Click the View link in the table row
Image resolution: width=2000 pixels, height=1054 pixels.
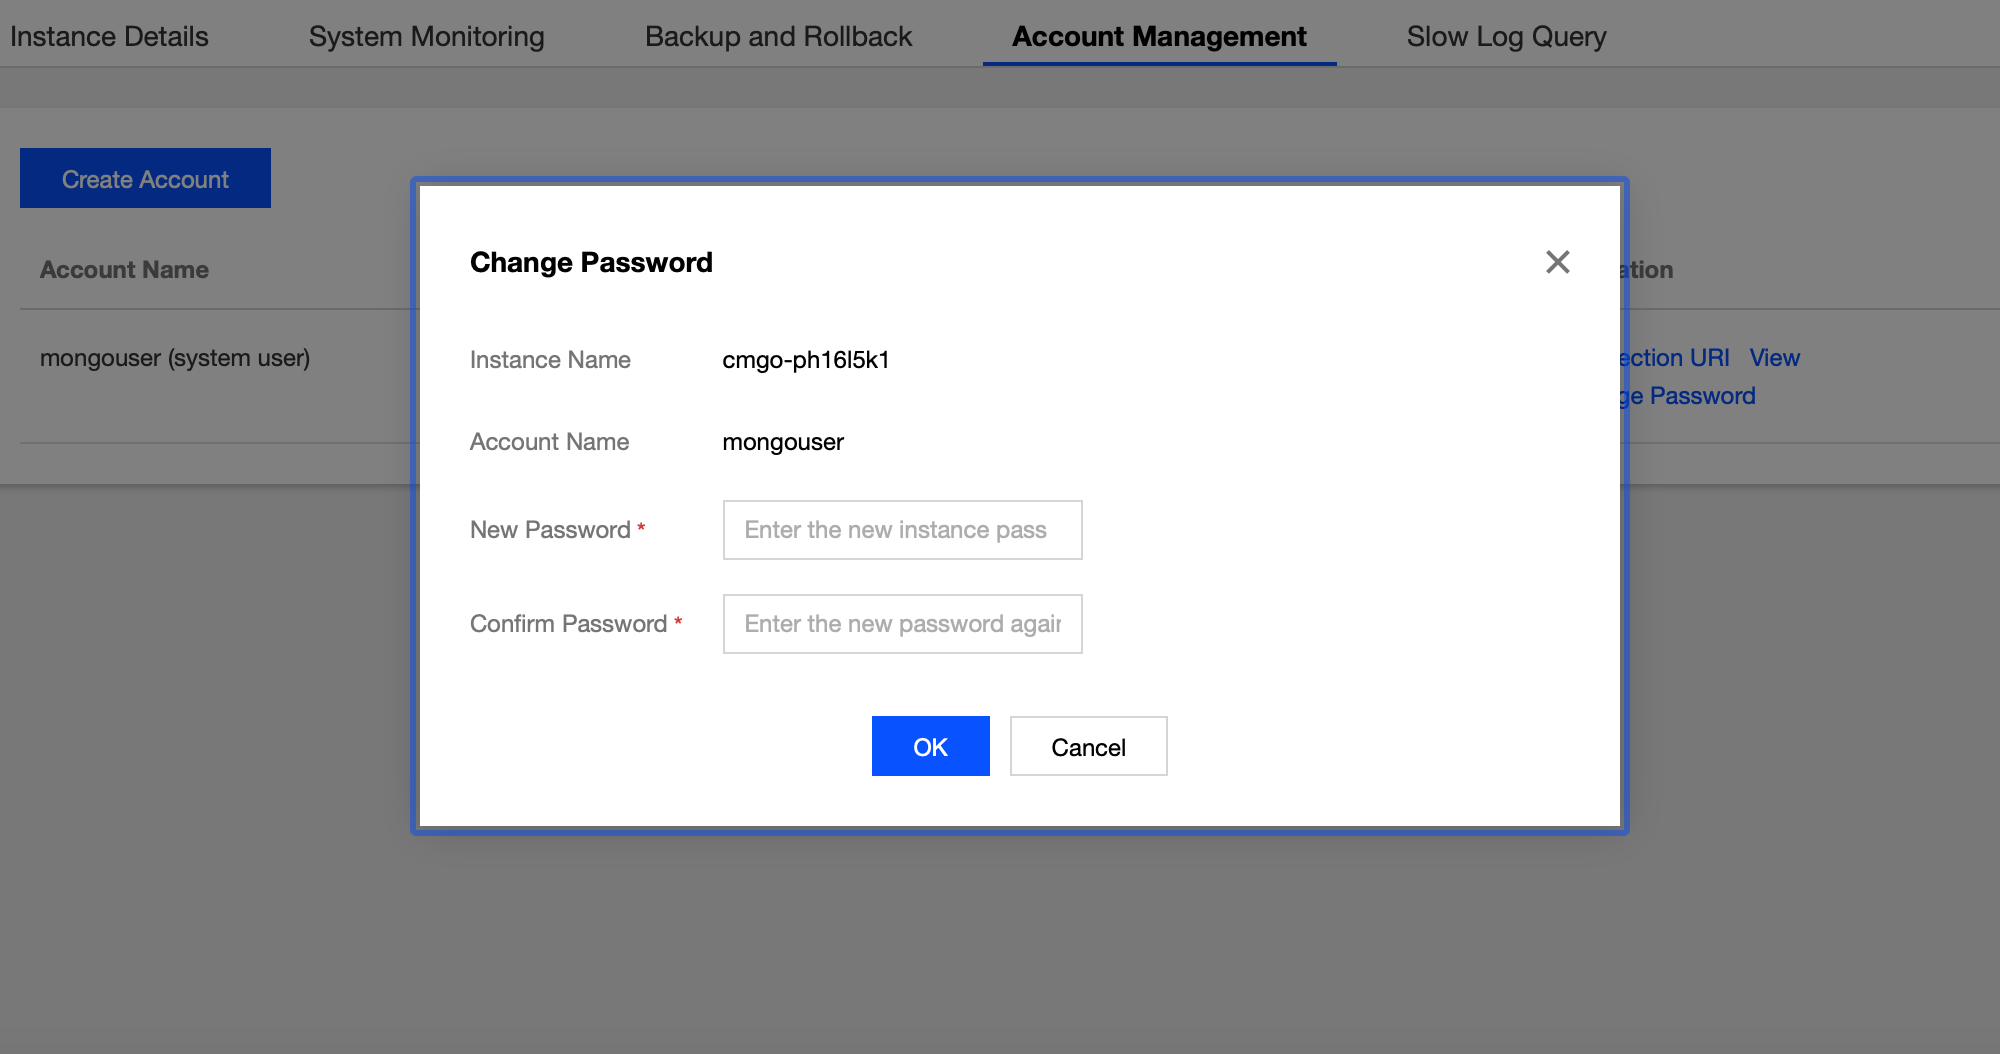pos(1774,358)
